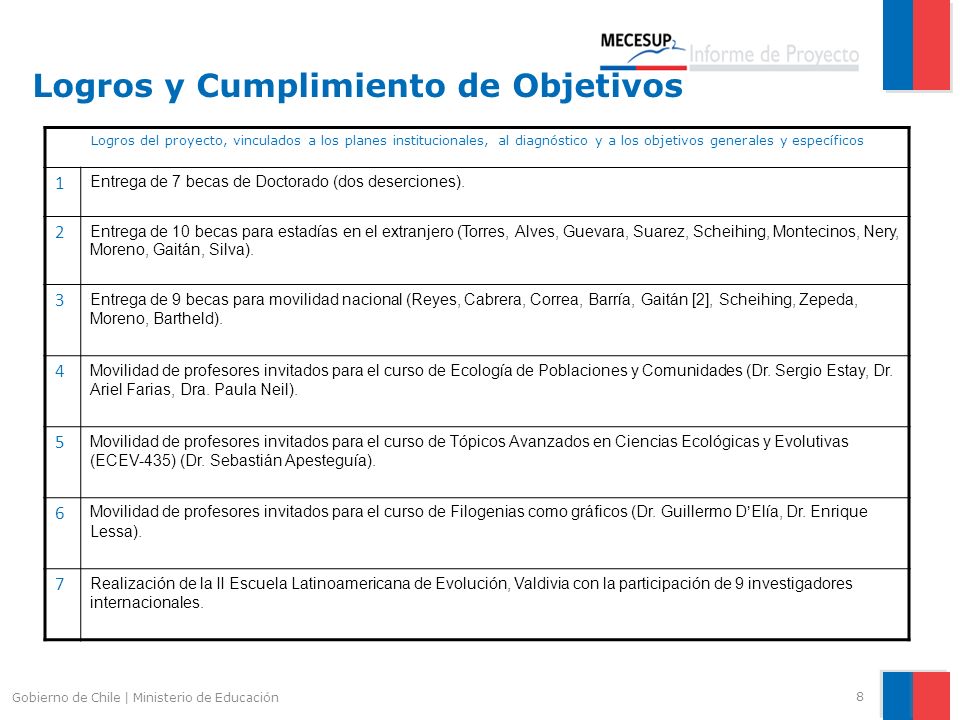Click row number 2 in the table
The width and height of the screenshot is (960, 720).
click(x=60, y=233)
